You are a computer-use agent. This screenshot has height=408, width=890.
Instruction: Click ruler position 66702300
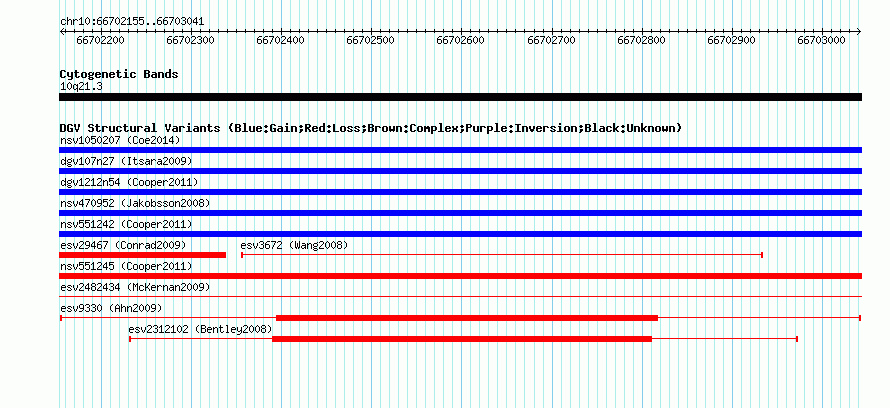click(191, 40)
